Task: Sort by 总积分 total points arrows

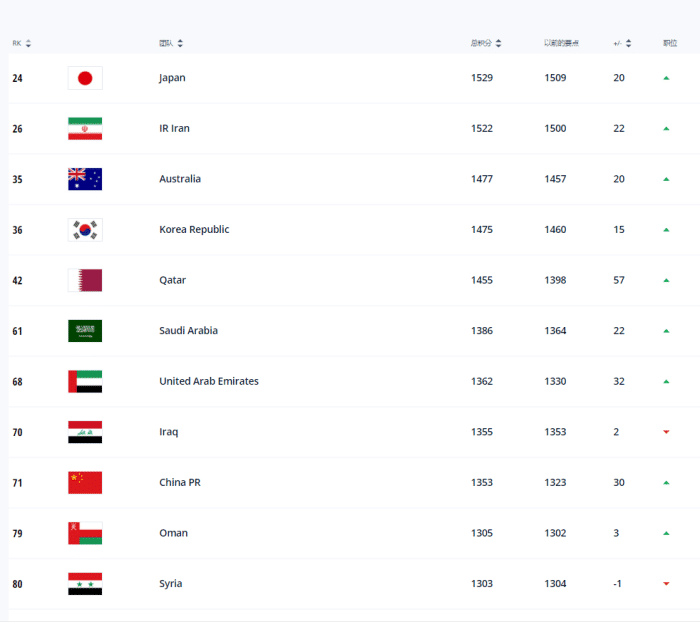Action: click(498, 43)
